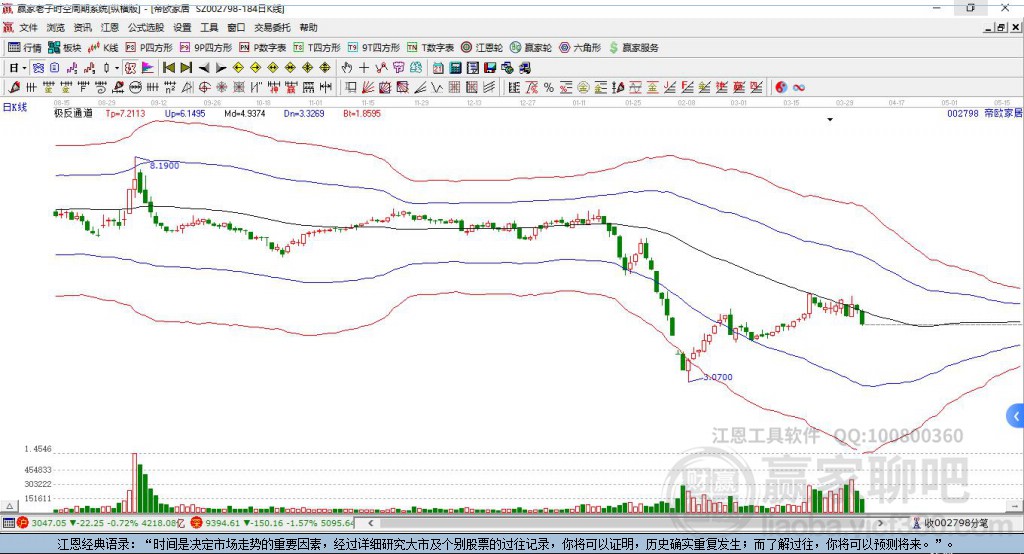Open the 设置 menu
1024x554 pixels.
182,27
